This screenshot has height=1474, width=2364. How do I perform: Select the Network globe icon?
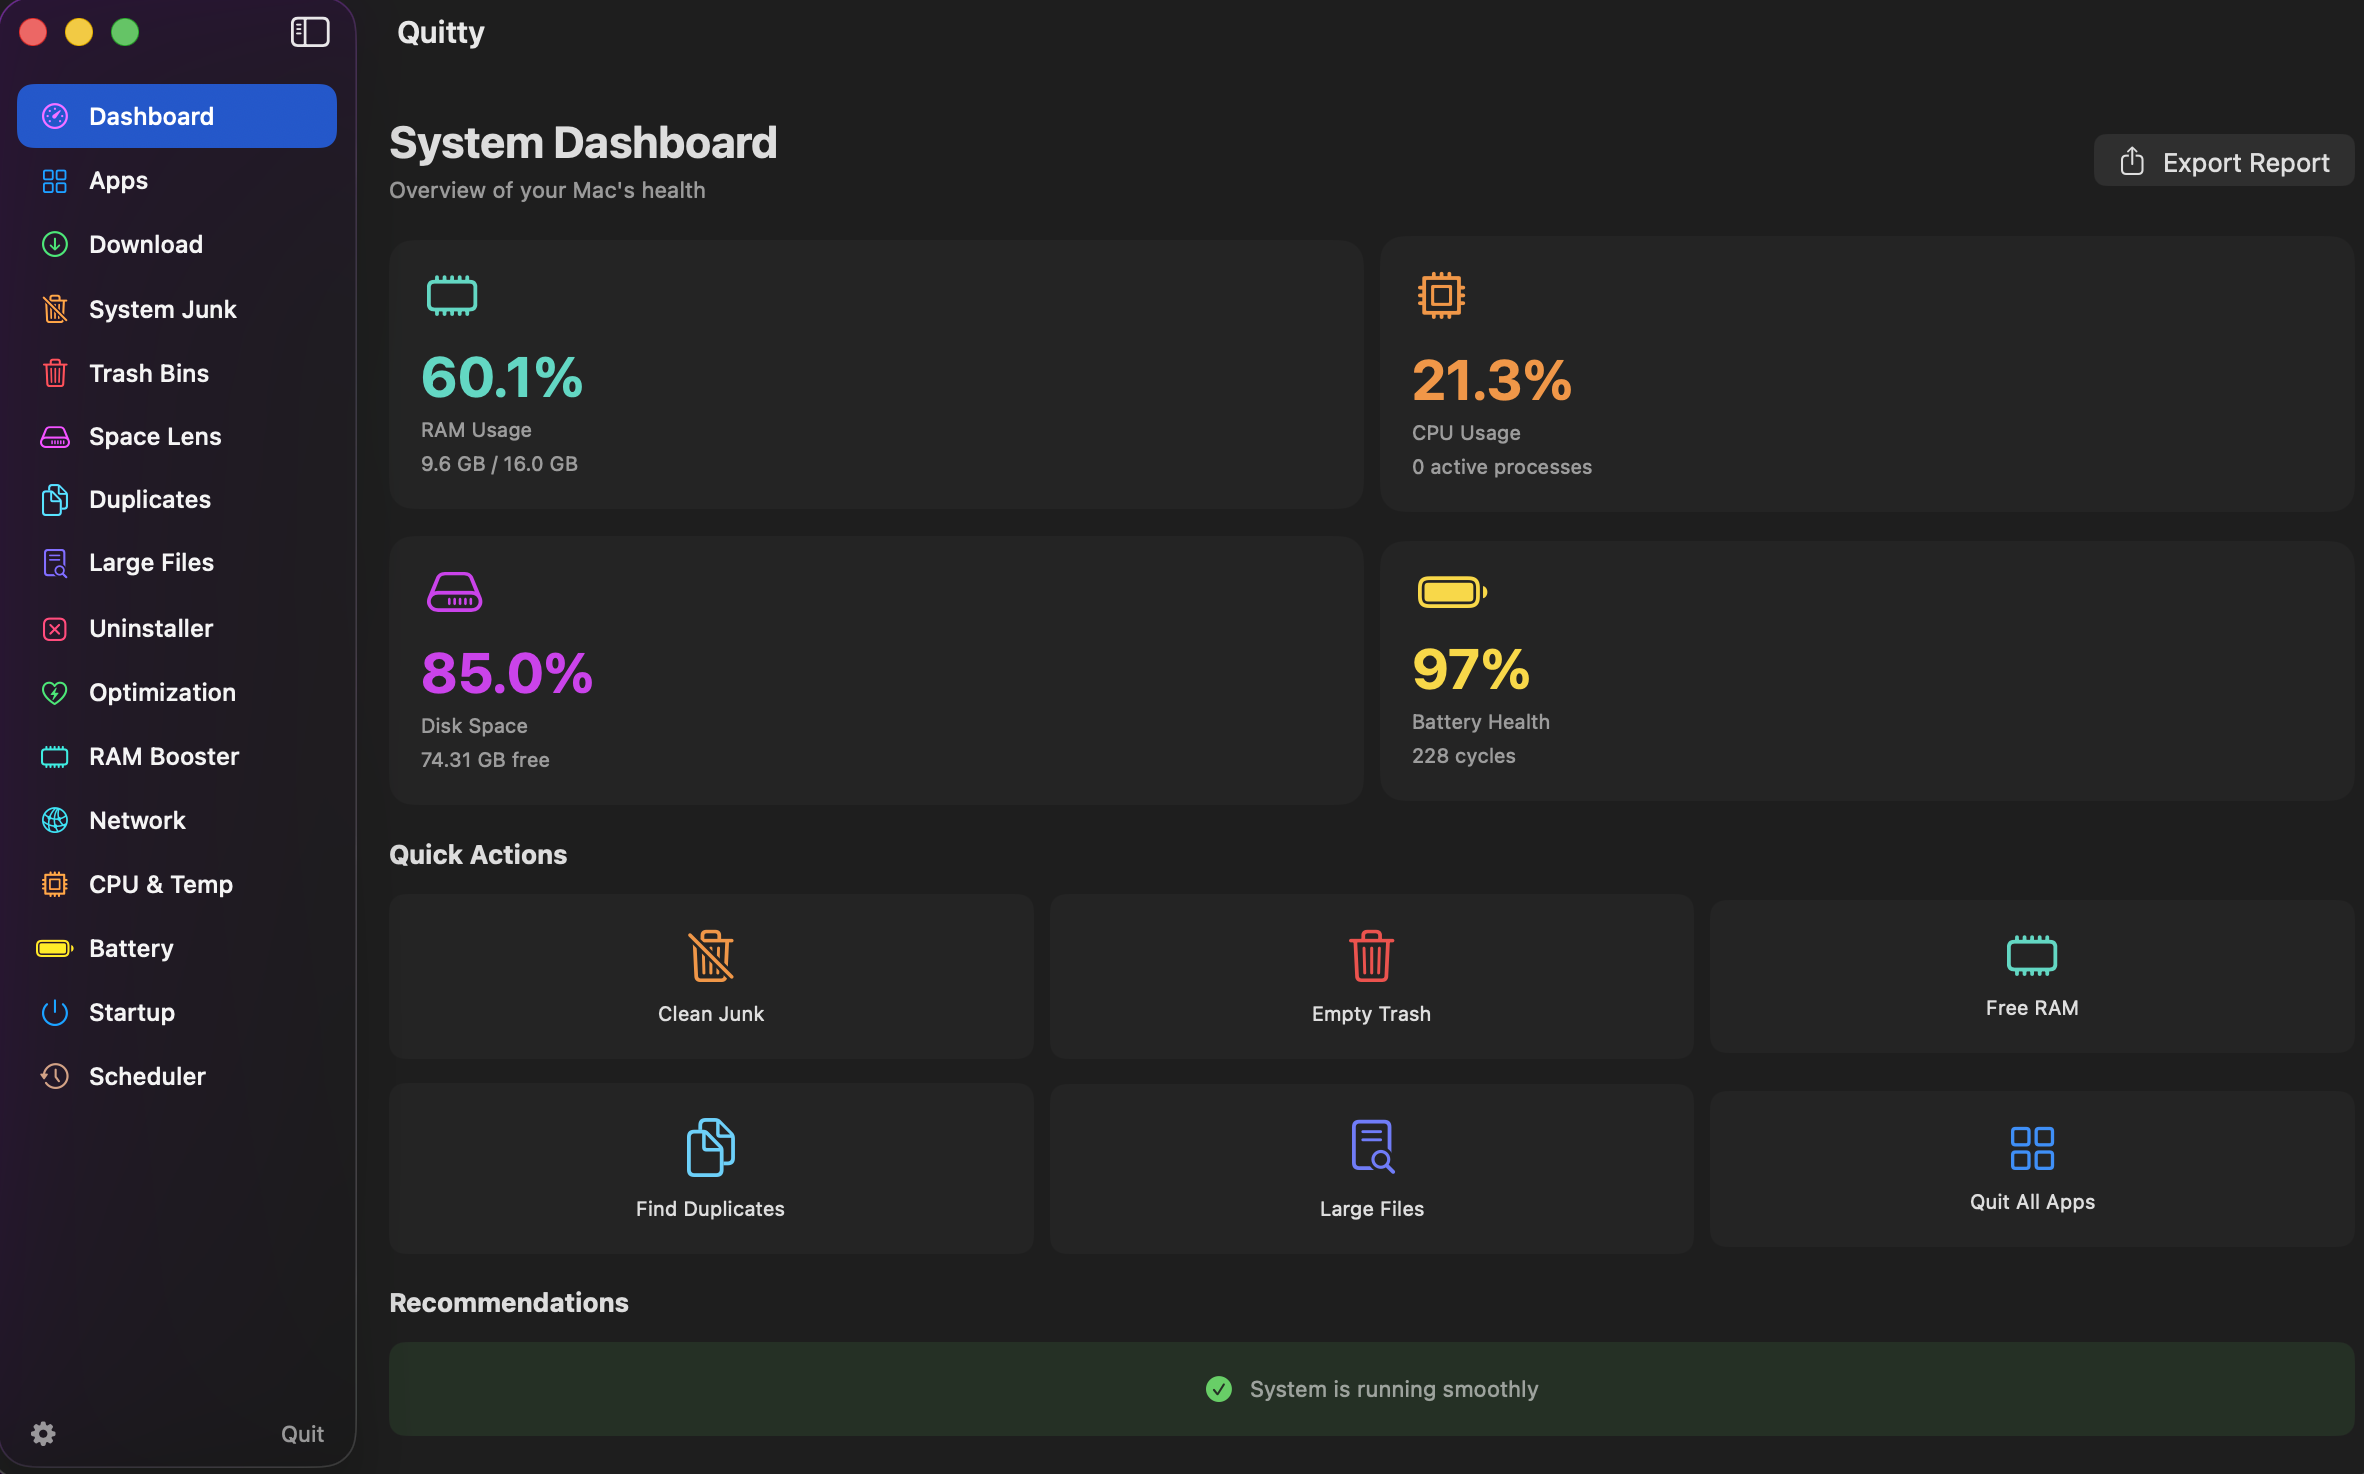pyautogui.click(x=55, y=820)
